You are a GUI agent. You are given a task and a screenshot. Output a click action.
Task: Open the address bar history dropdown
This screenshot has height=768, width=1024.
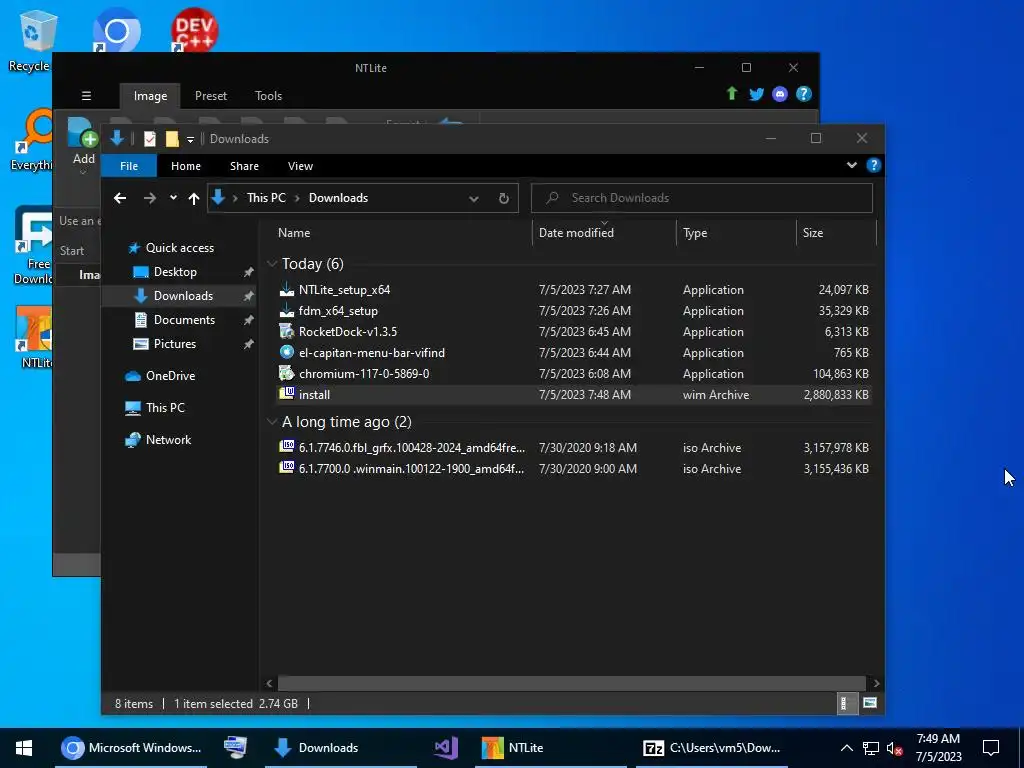pos(473,199)
